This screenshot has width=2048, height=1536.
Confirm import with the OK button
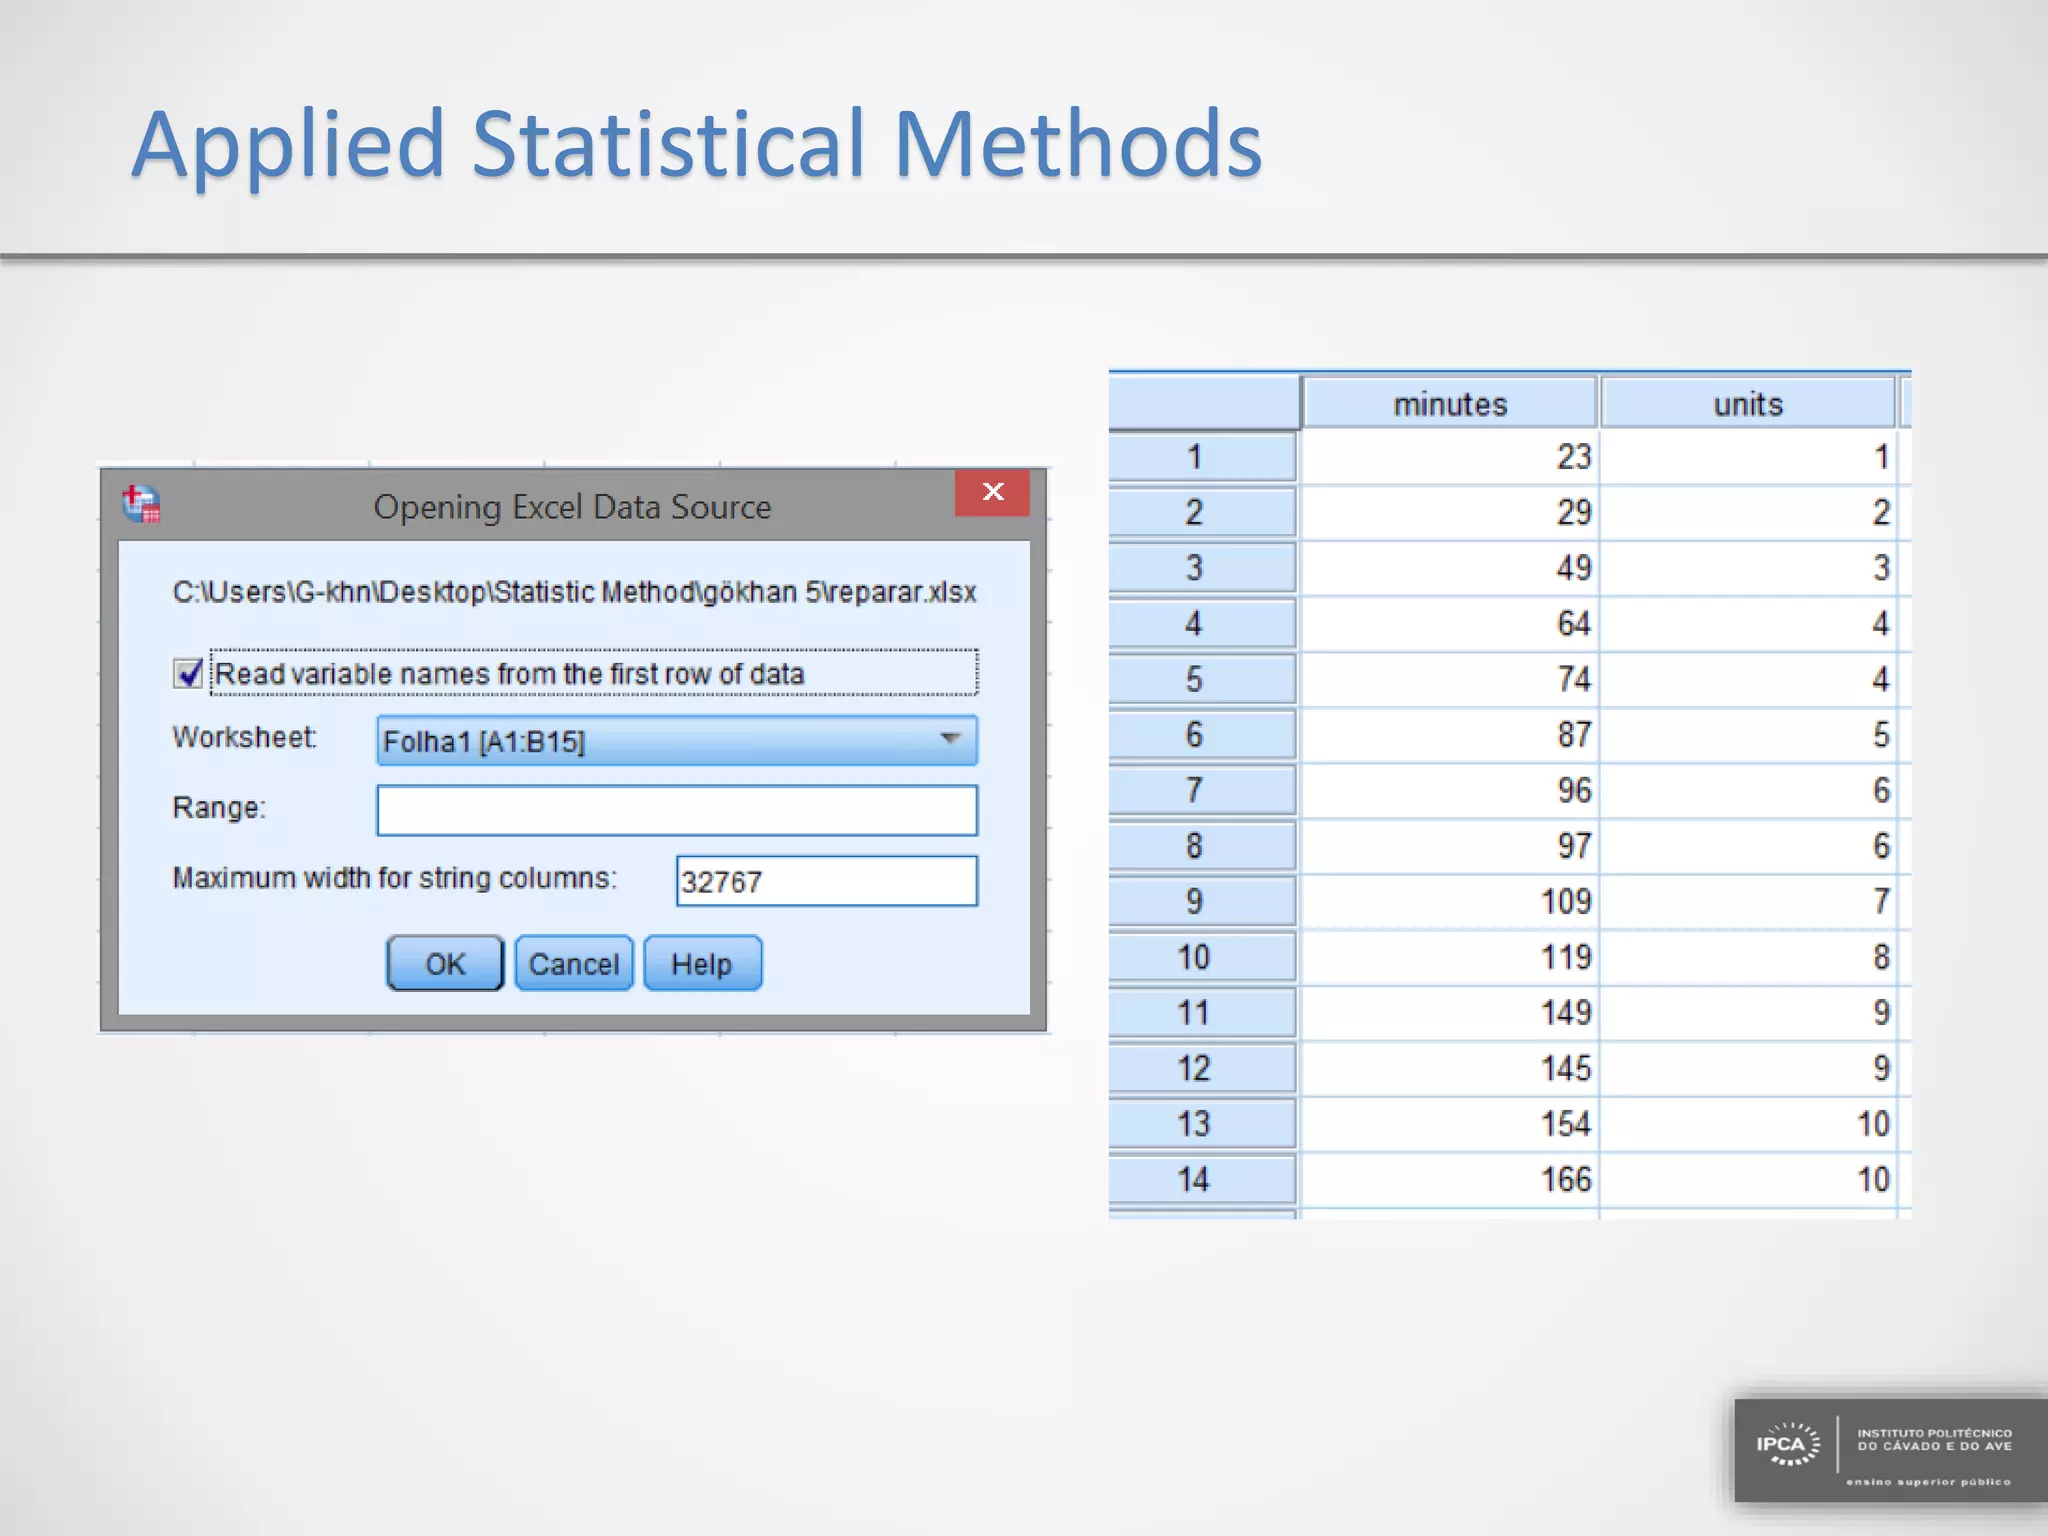pos(445,963)
